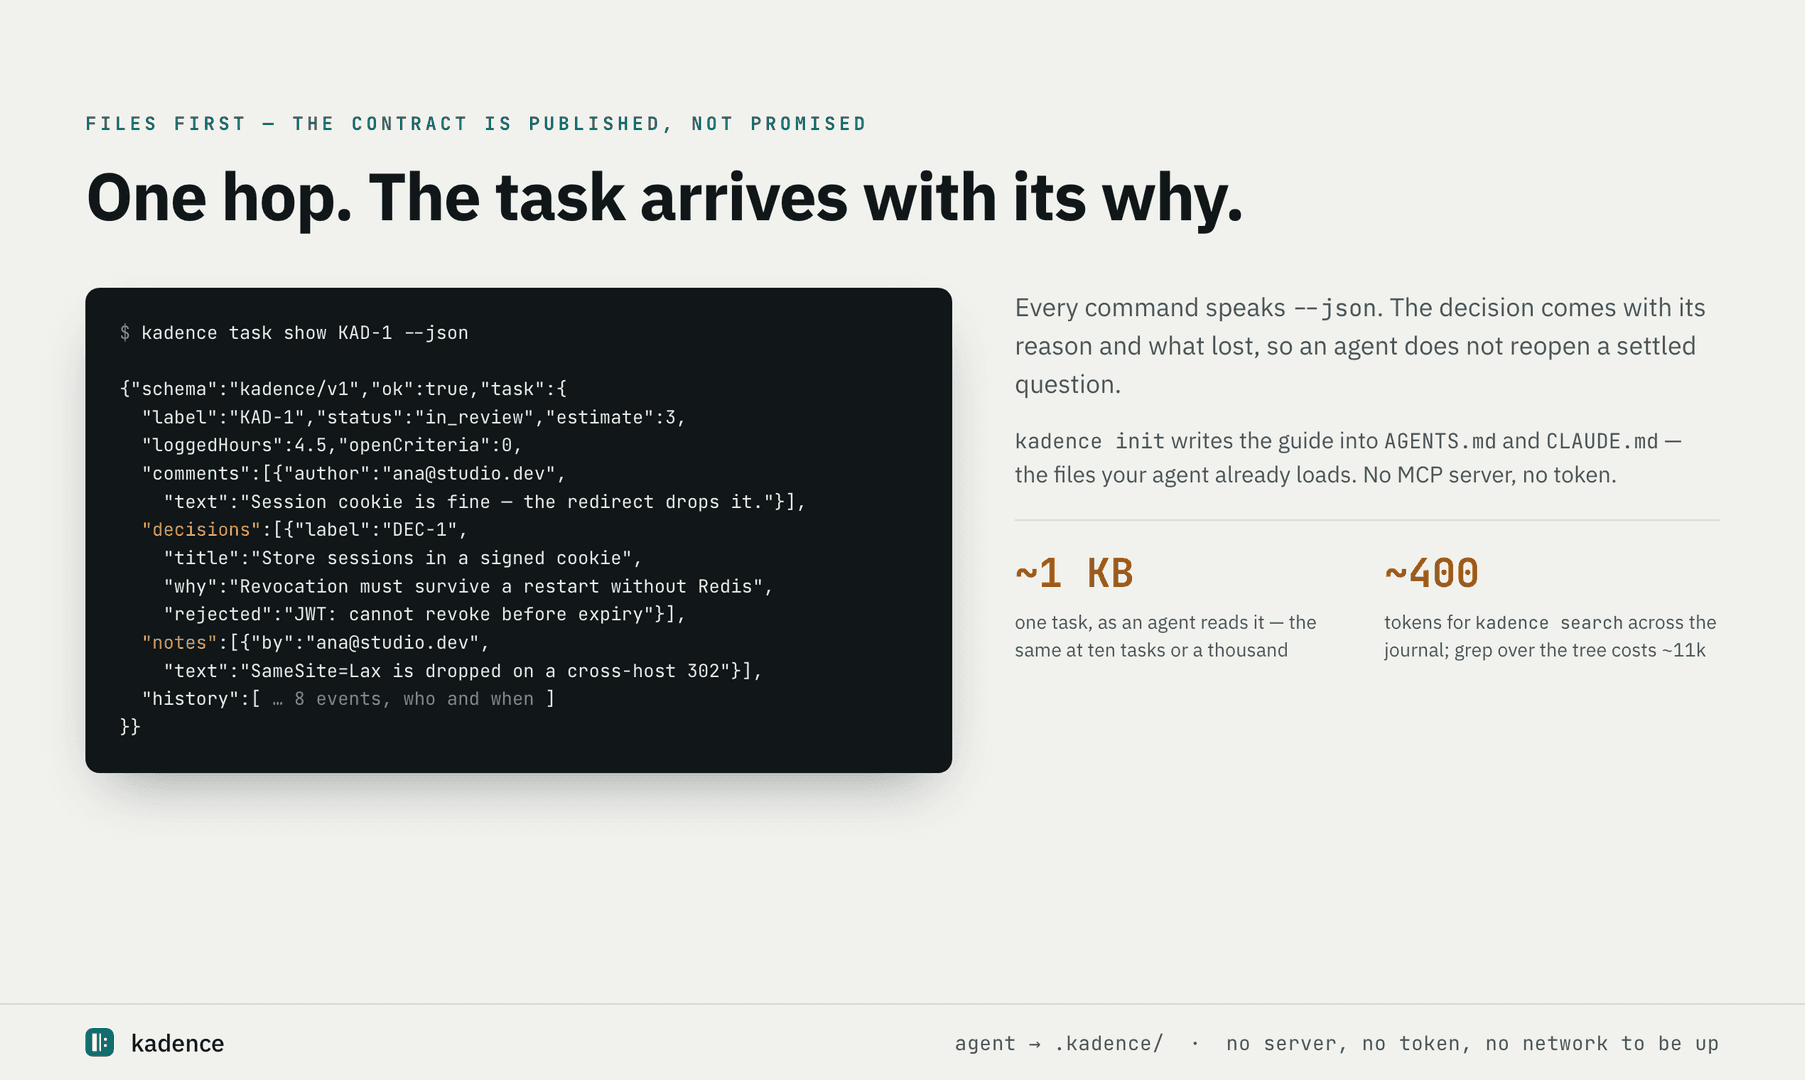Click the 'kadence init' inline code text
1805x1080 pixels.
[x=1090, y=441]
